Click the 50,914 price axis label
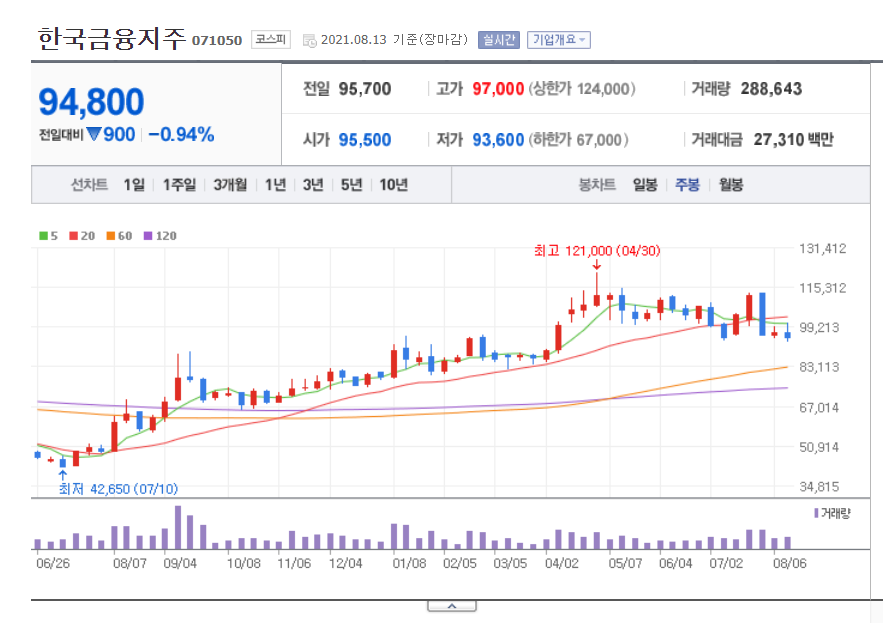 [819, 447]
